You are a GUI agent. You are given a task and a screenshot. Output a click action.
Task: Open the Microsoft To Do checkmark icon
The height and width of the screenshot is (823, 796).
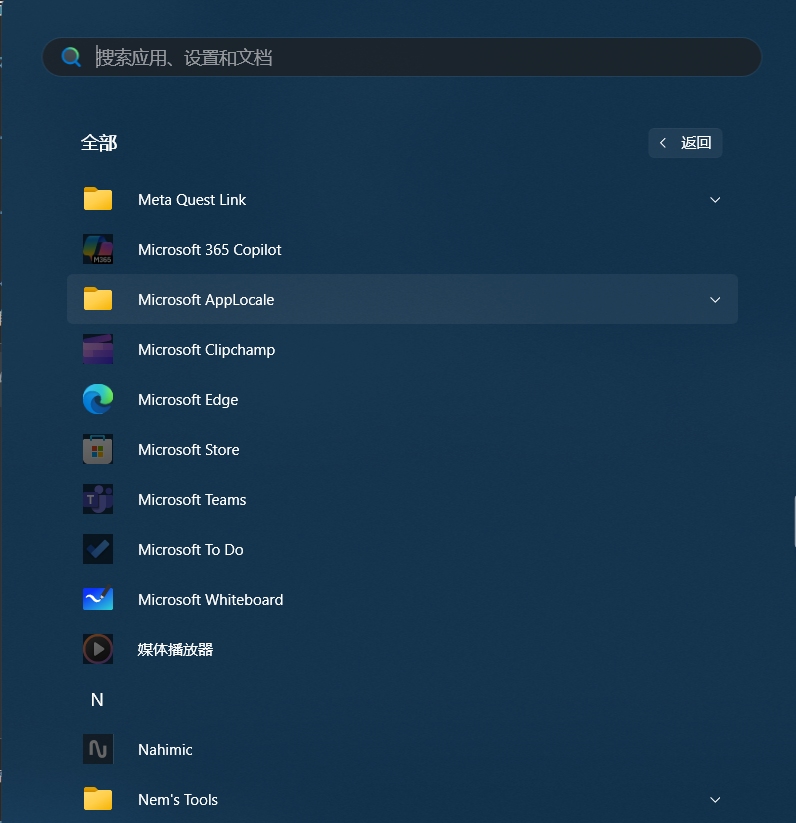click(x=98, y=549)
